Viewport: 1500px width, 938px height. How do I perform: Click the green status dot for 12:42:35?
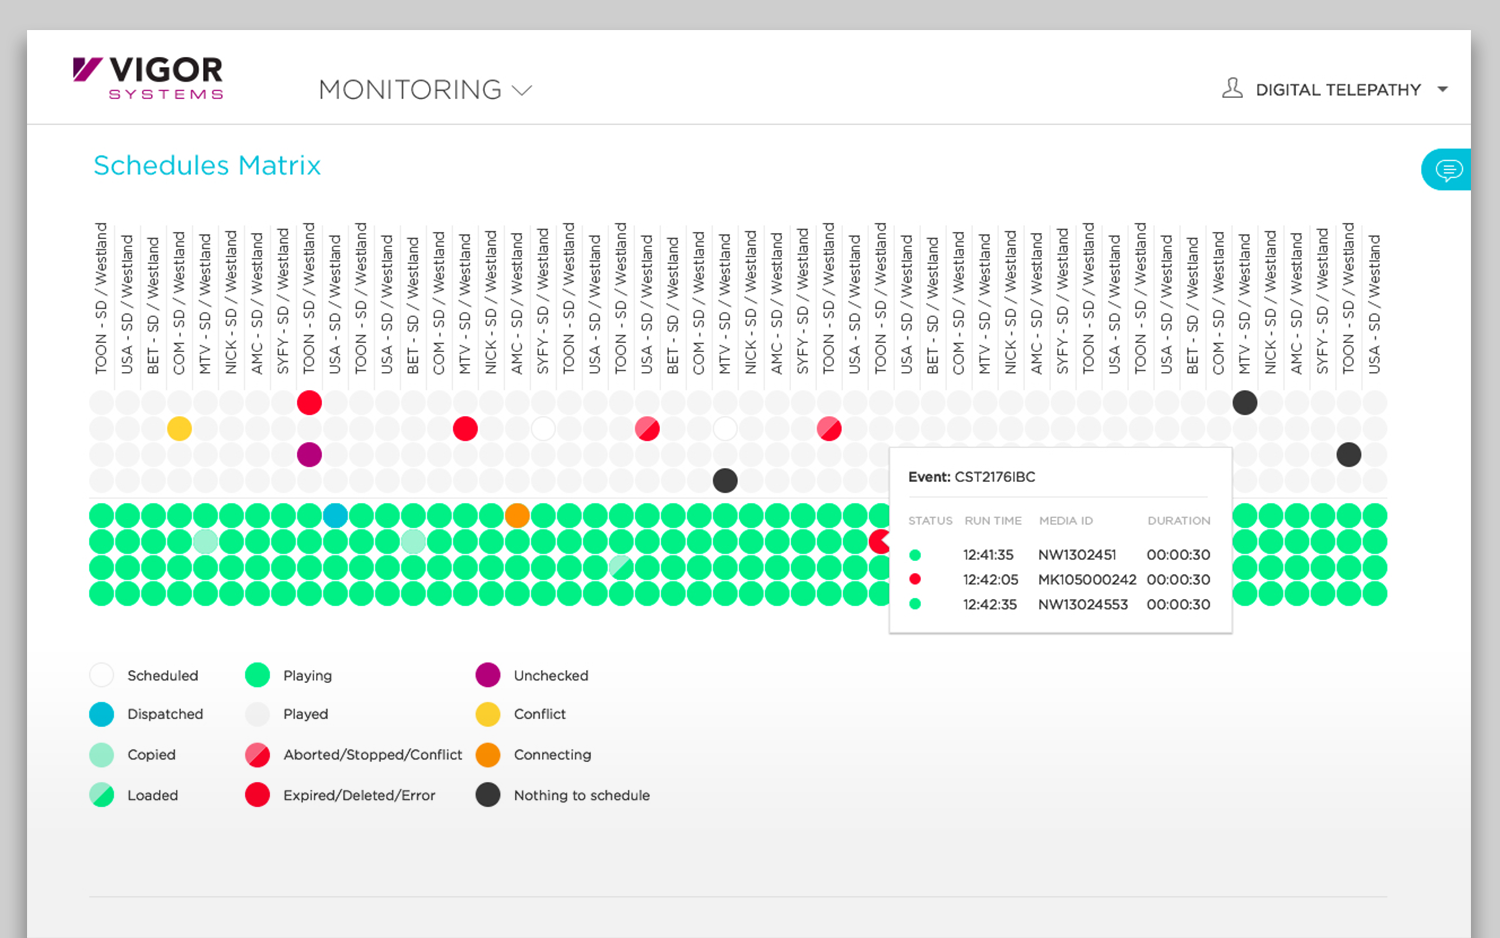[x=915, y=605]
